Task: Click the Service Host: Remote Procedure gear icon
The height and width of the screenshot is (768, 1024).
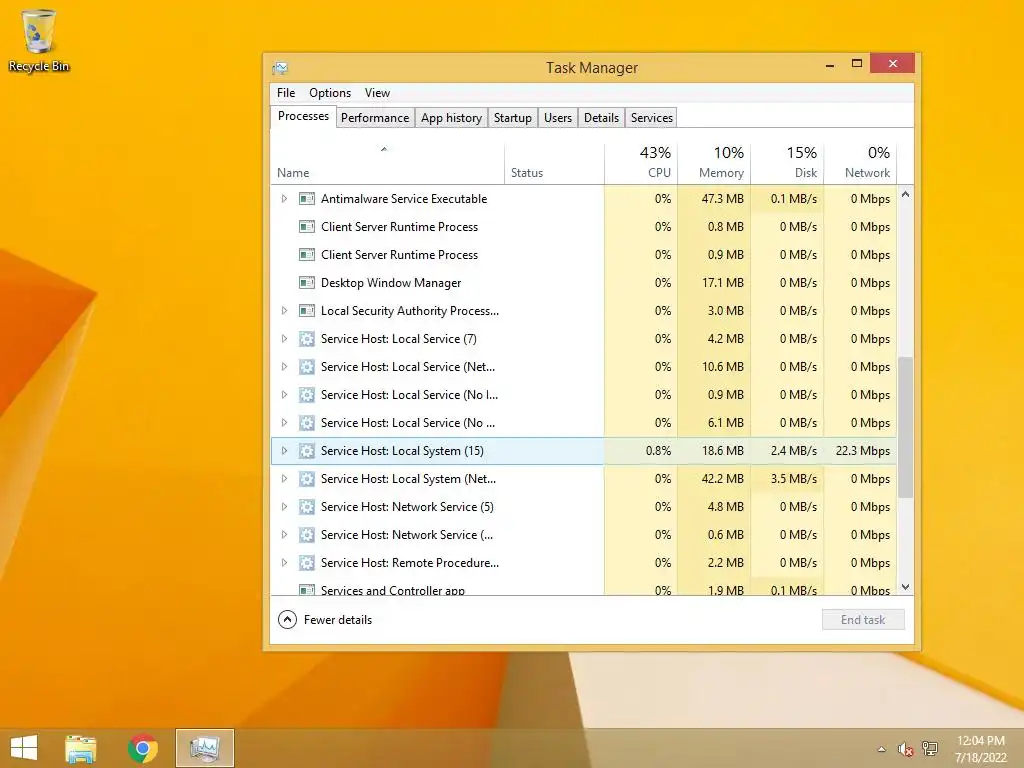Action: [x=306, y=563]
